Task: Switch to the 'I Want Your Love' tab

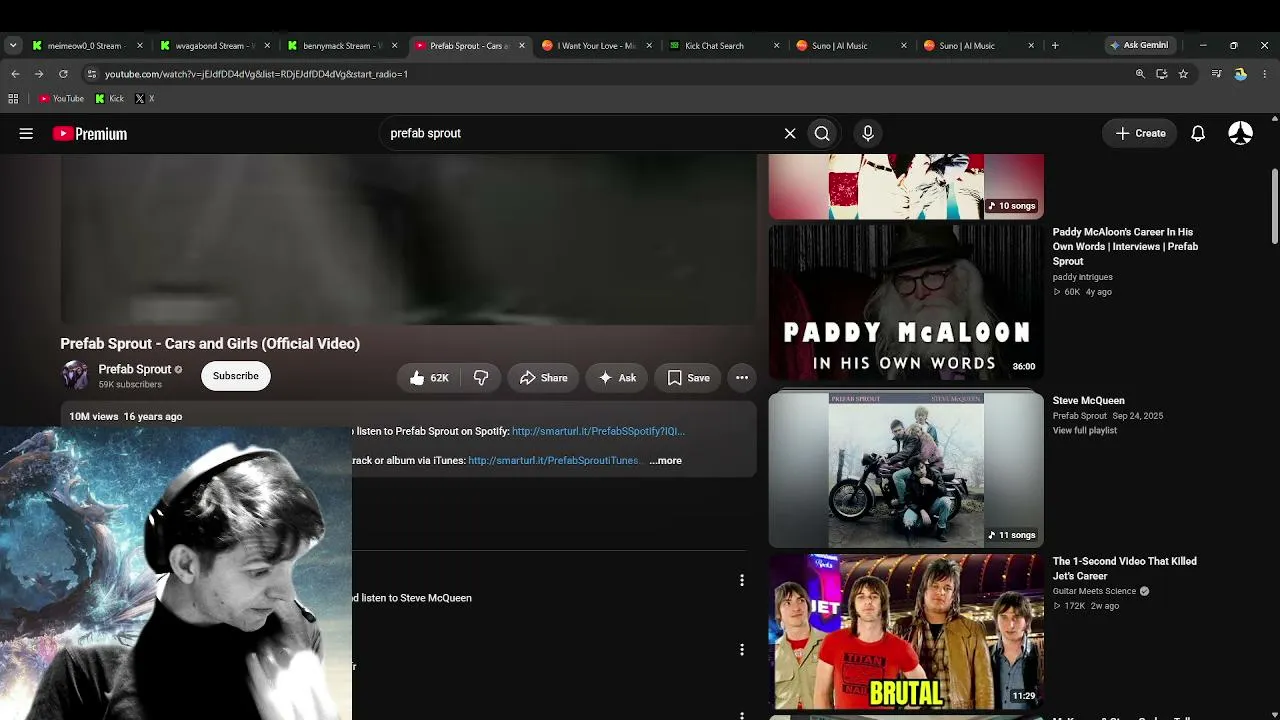Action: (x=596, y=45)
